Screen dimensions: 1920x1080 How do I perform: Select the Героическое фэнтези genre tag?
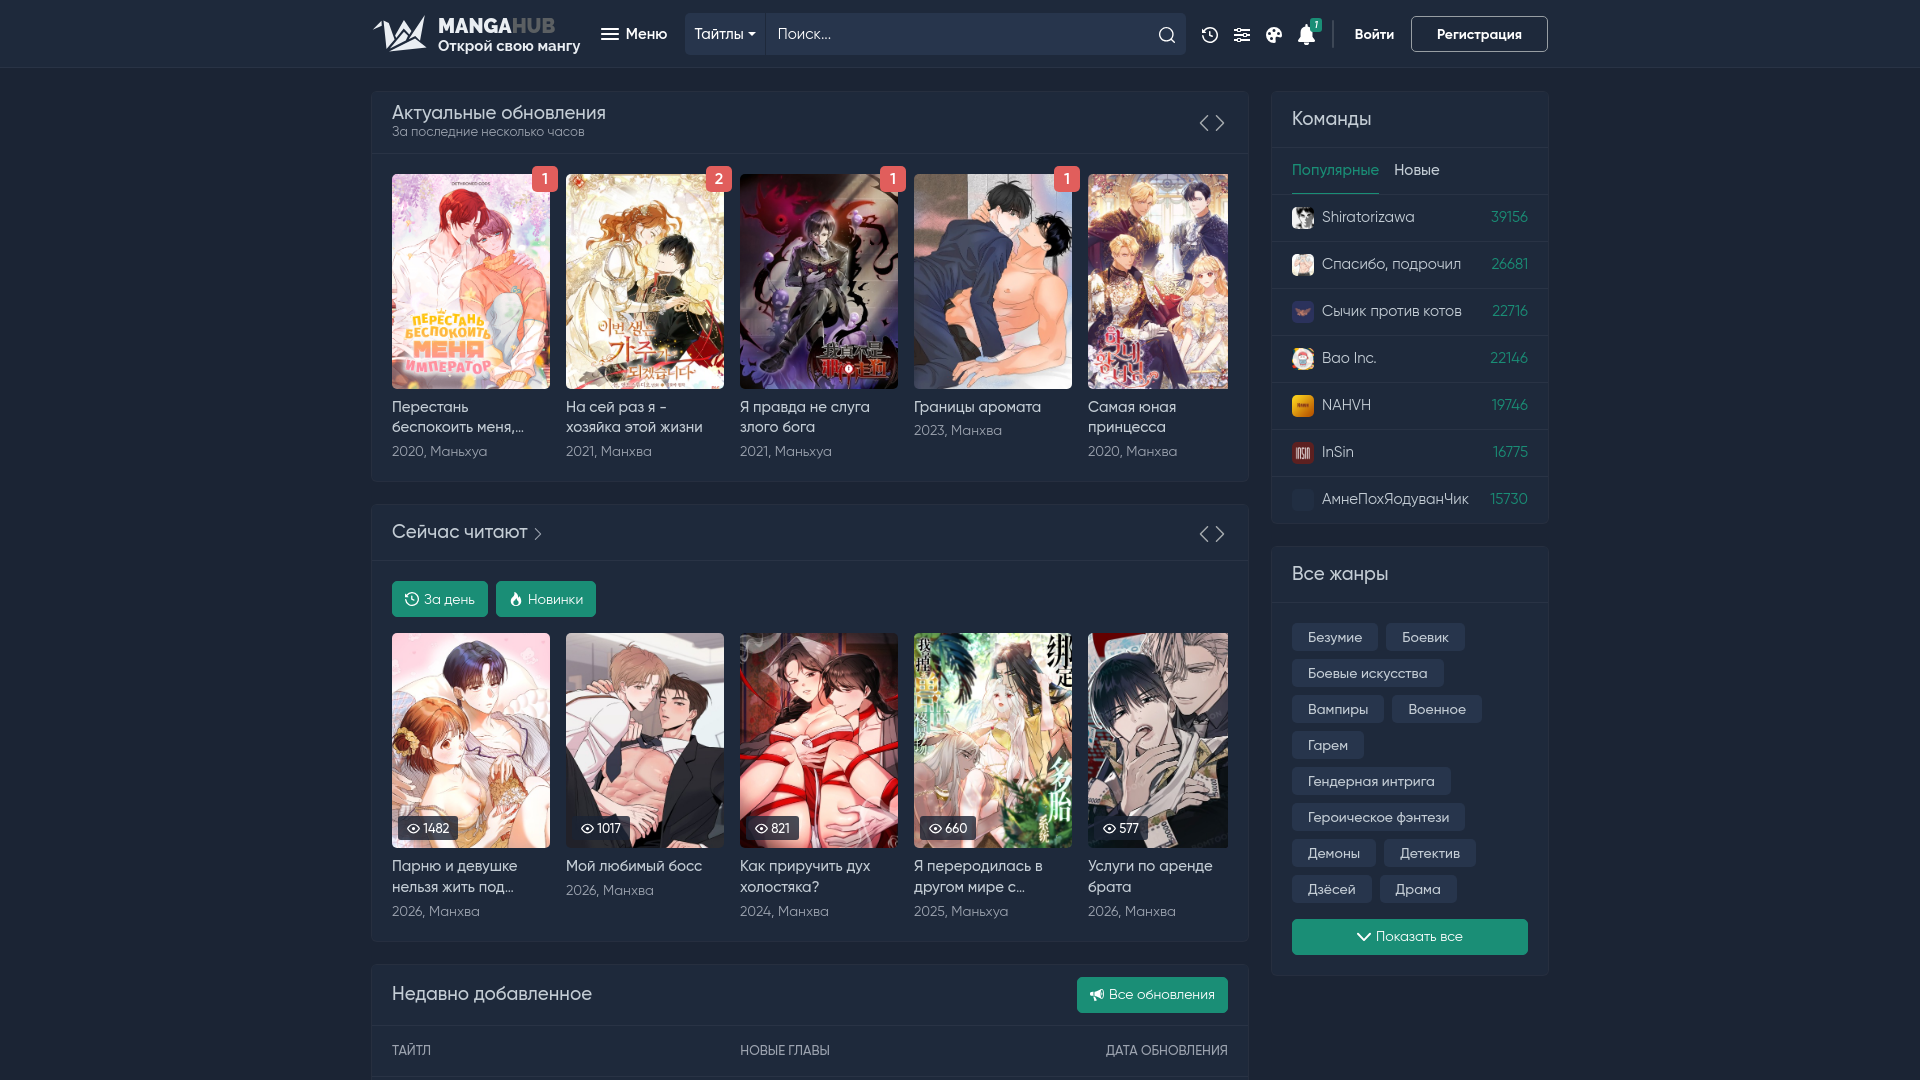(x=1378, y=817)
